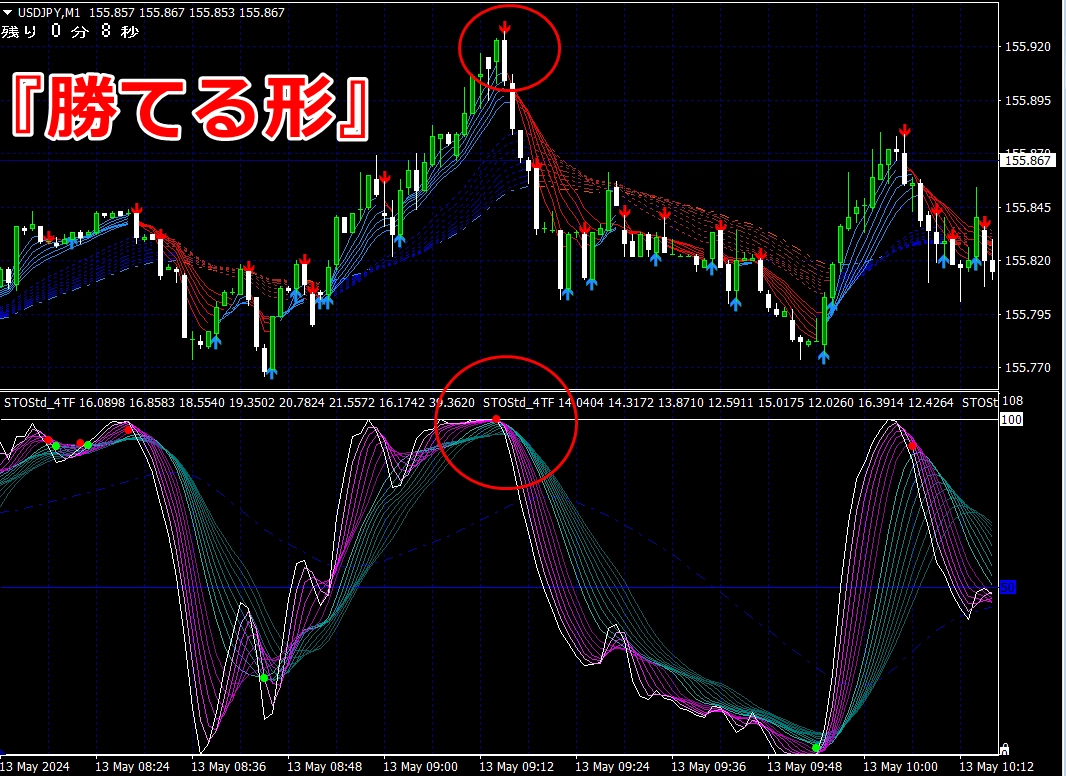Click the 勝てる形 red title text

(x=190, y=107)
